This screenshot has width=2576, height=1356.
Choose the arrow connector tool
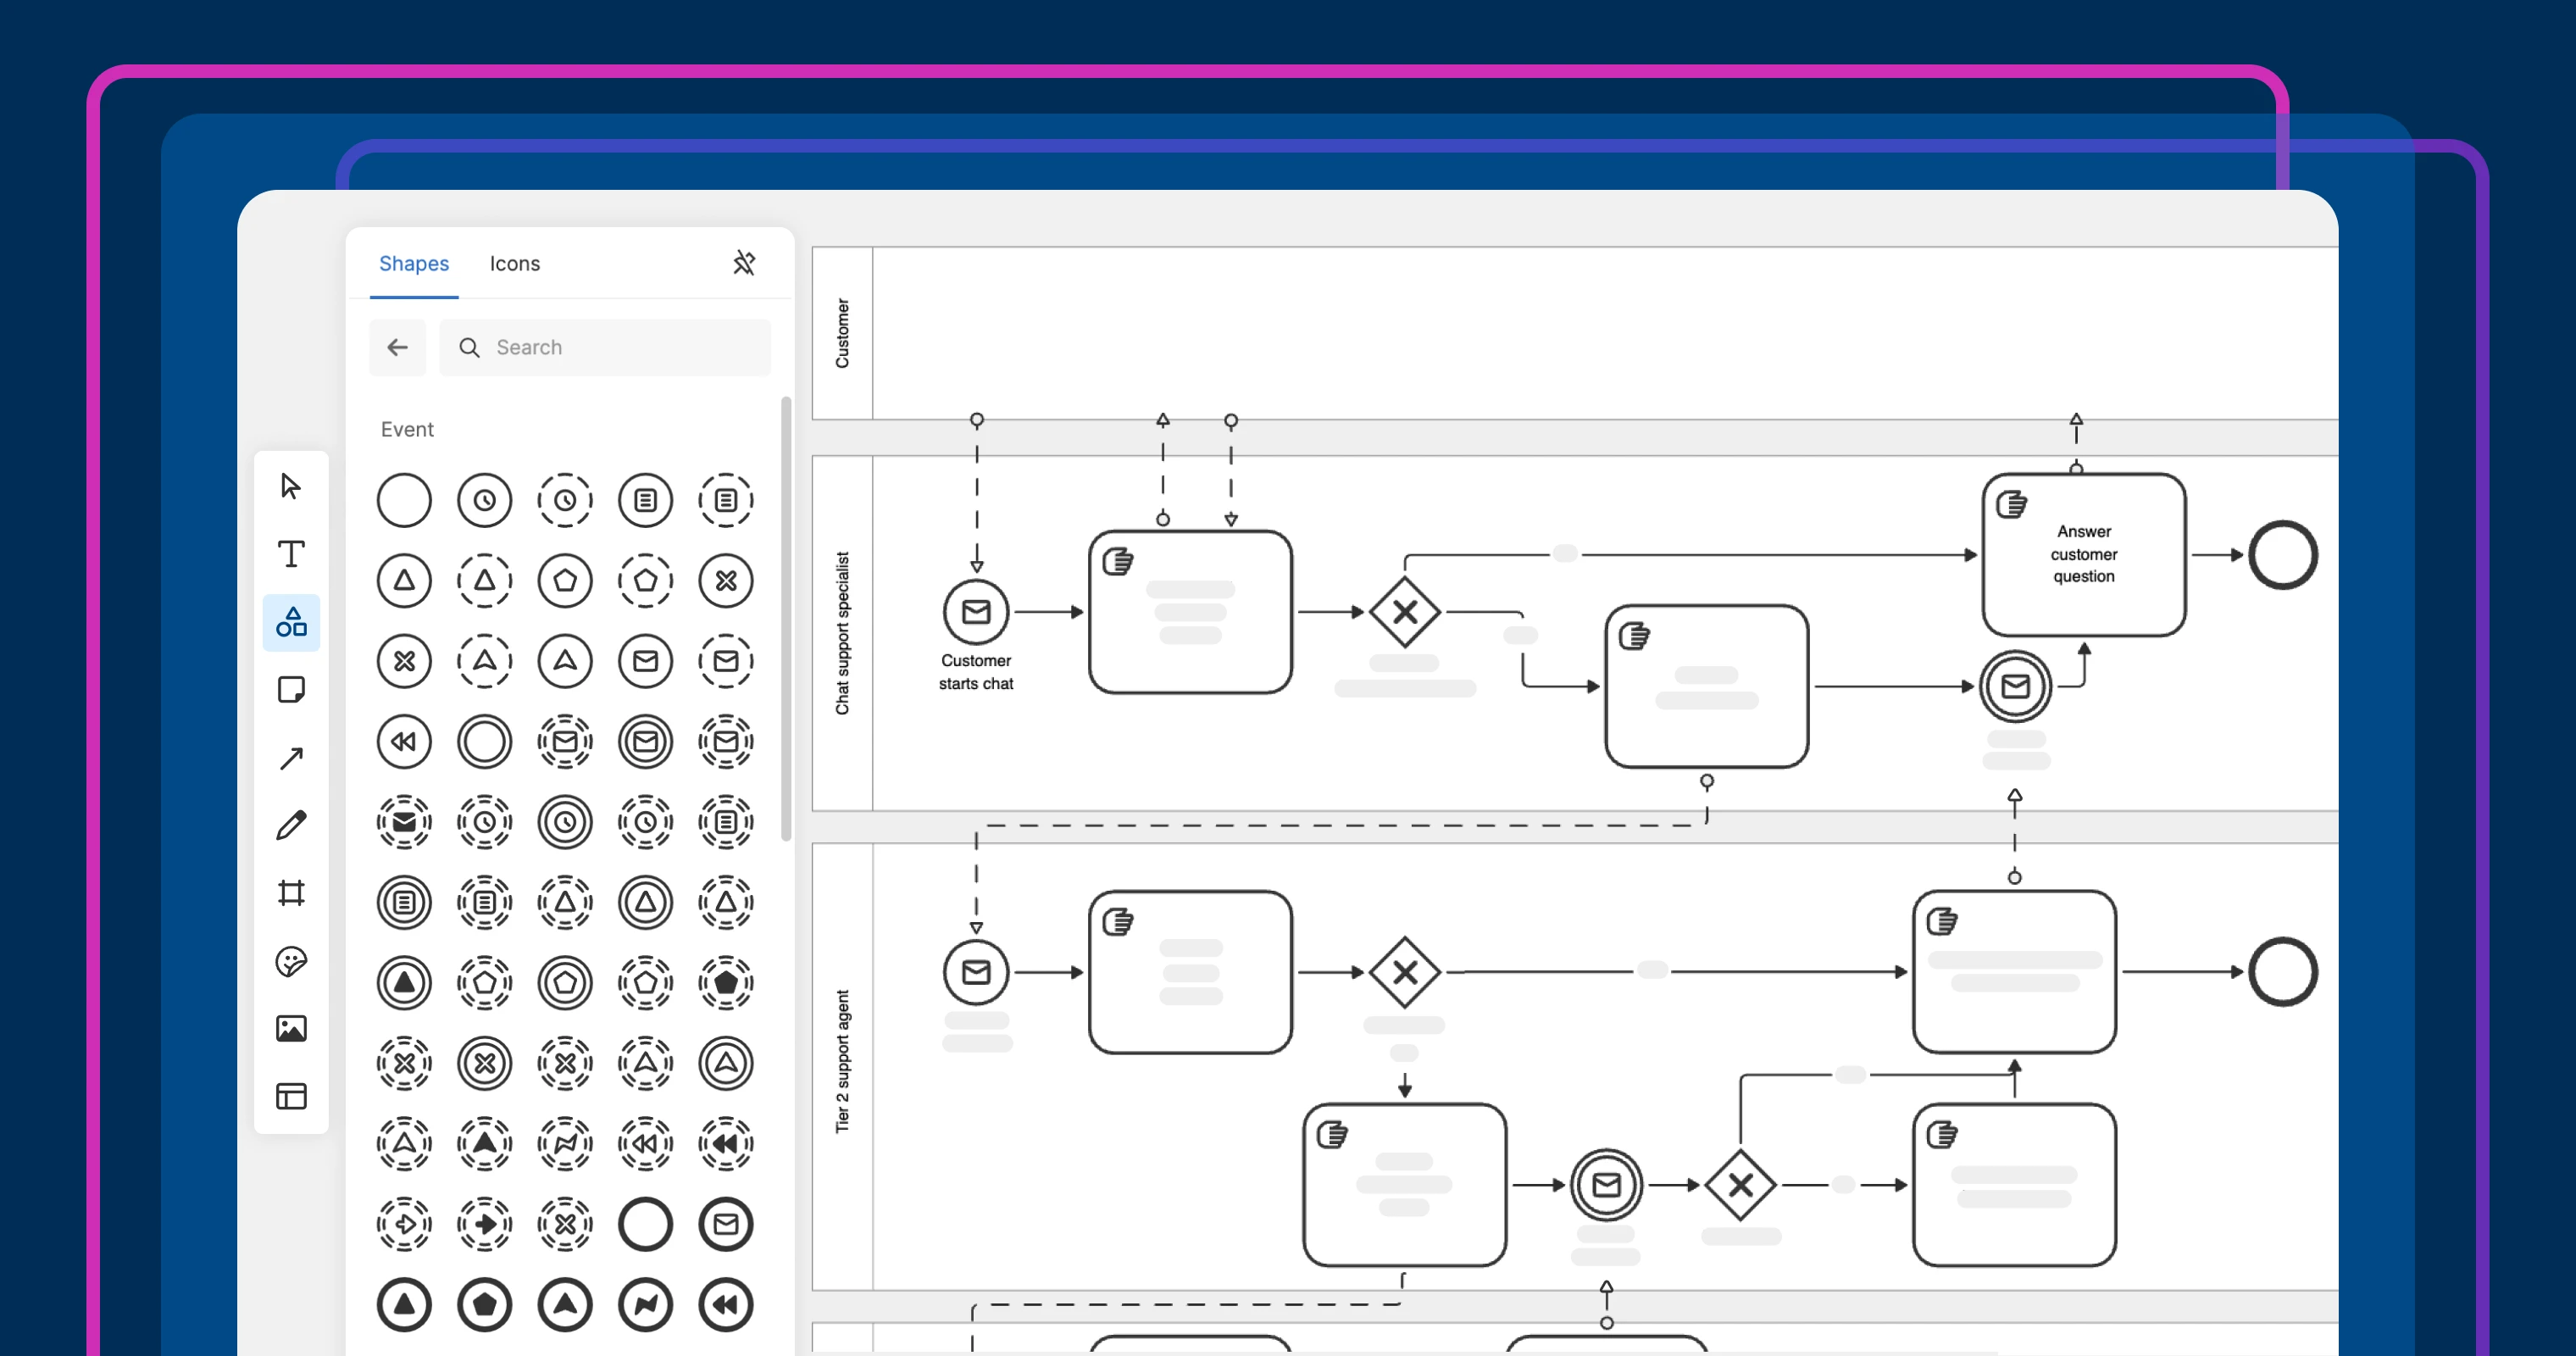[x=291, y=758]
